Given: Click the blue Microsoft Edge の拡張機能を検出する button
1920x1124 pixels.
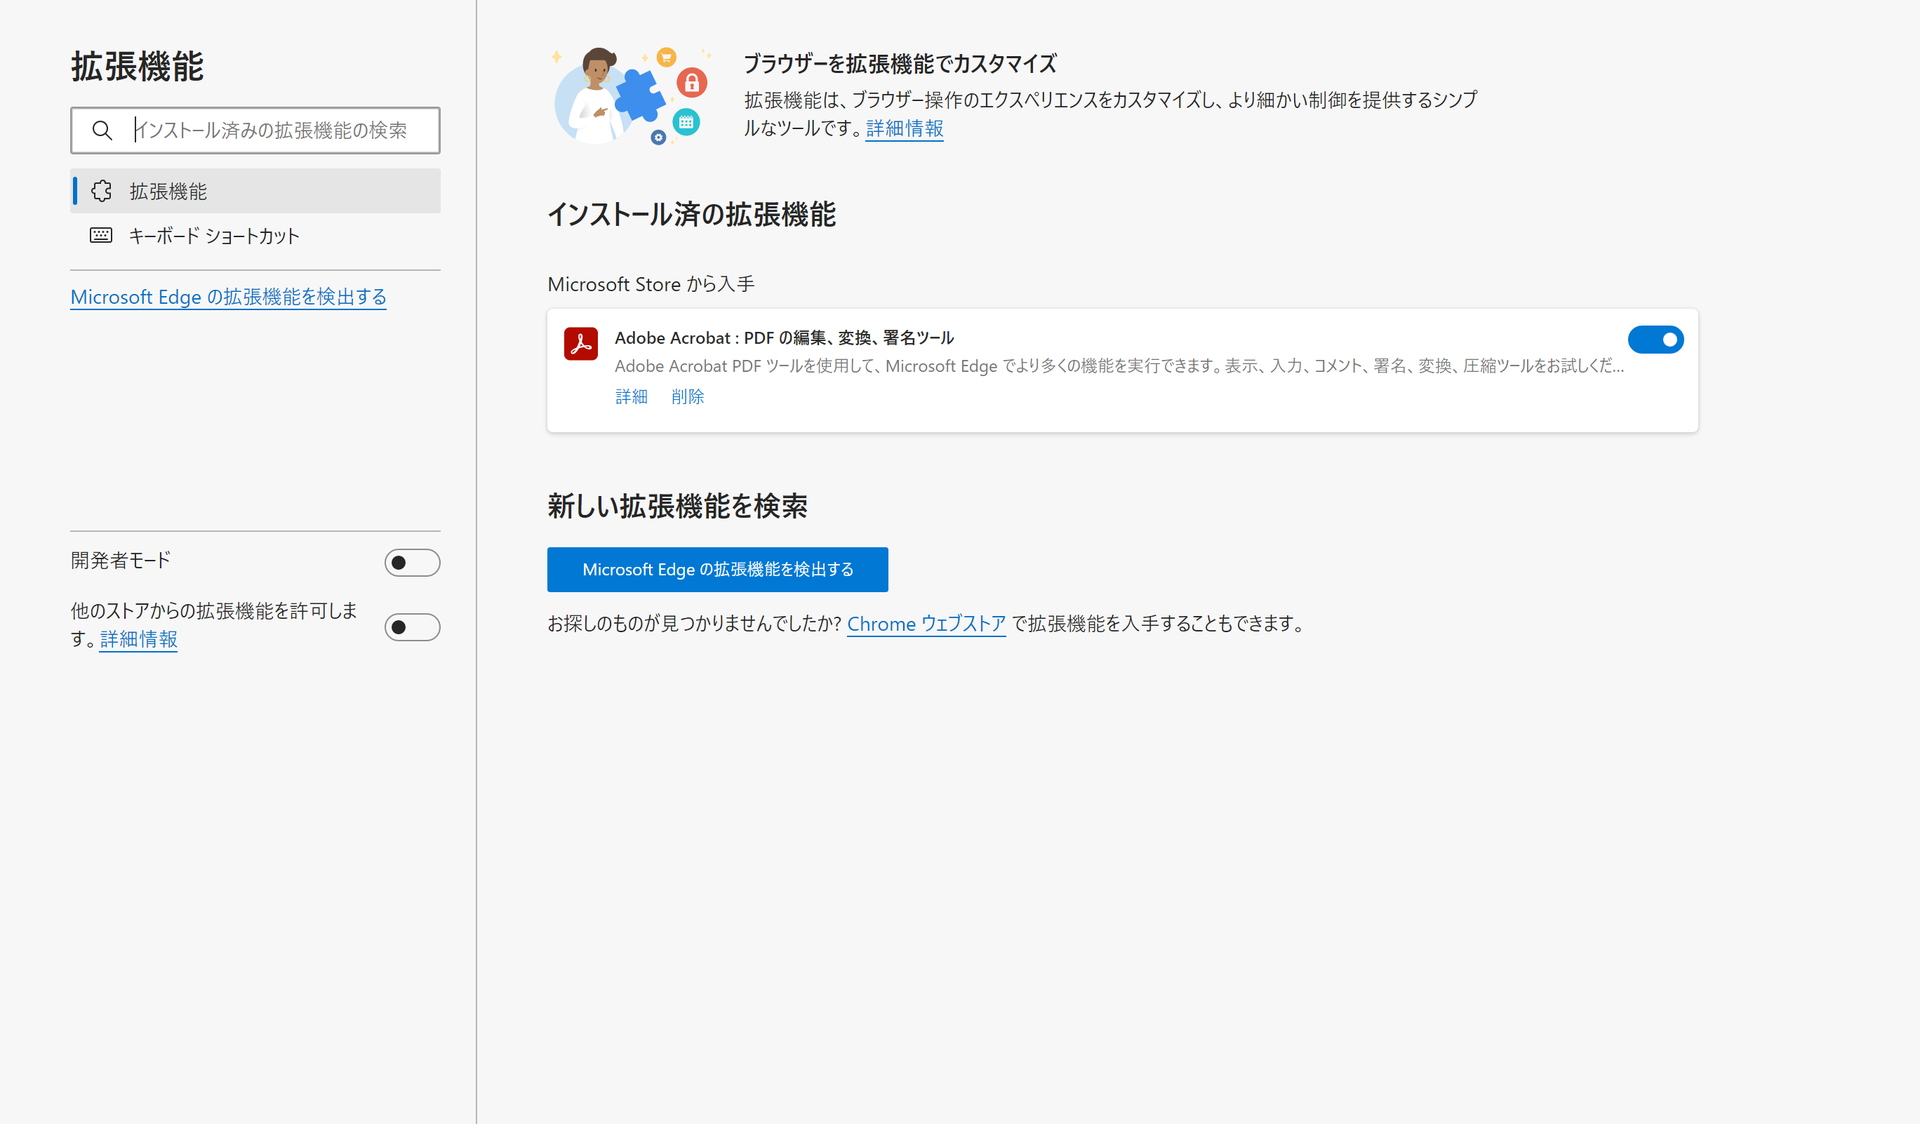Looking at the screenshot, I should click(x=717, y=569).
